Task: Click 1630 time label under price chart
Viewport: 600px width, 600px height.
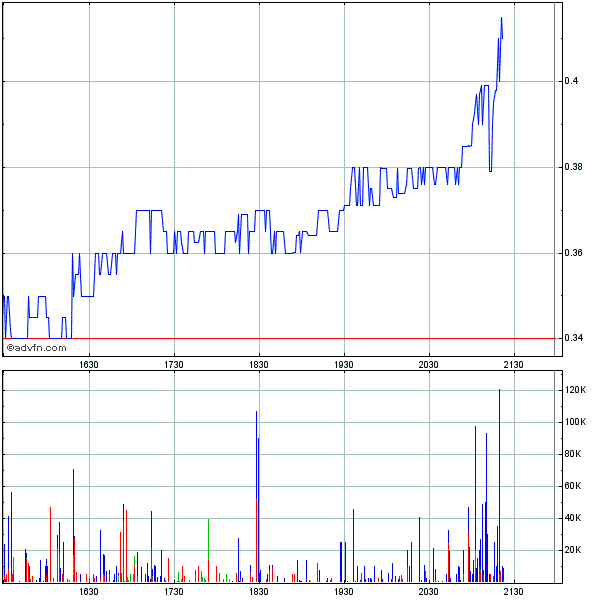Action: 89,365
